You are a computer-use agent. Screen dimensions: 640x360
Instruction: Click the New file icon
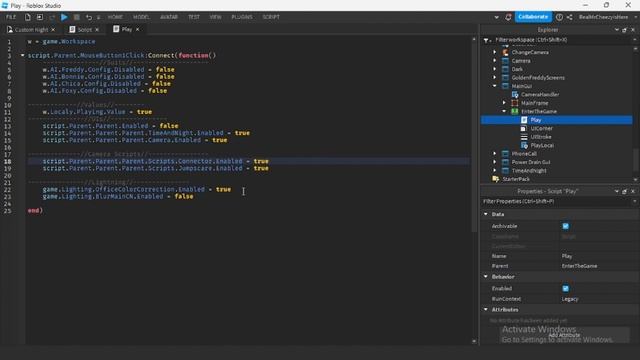click(27, 17)
